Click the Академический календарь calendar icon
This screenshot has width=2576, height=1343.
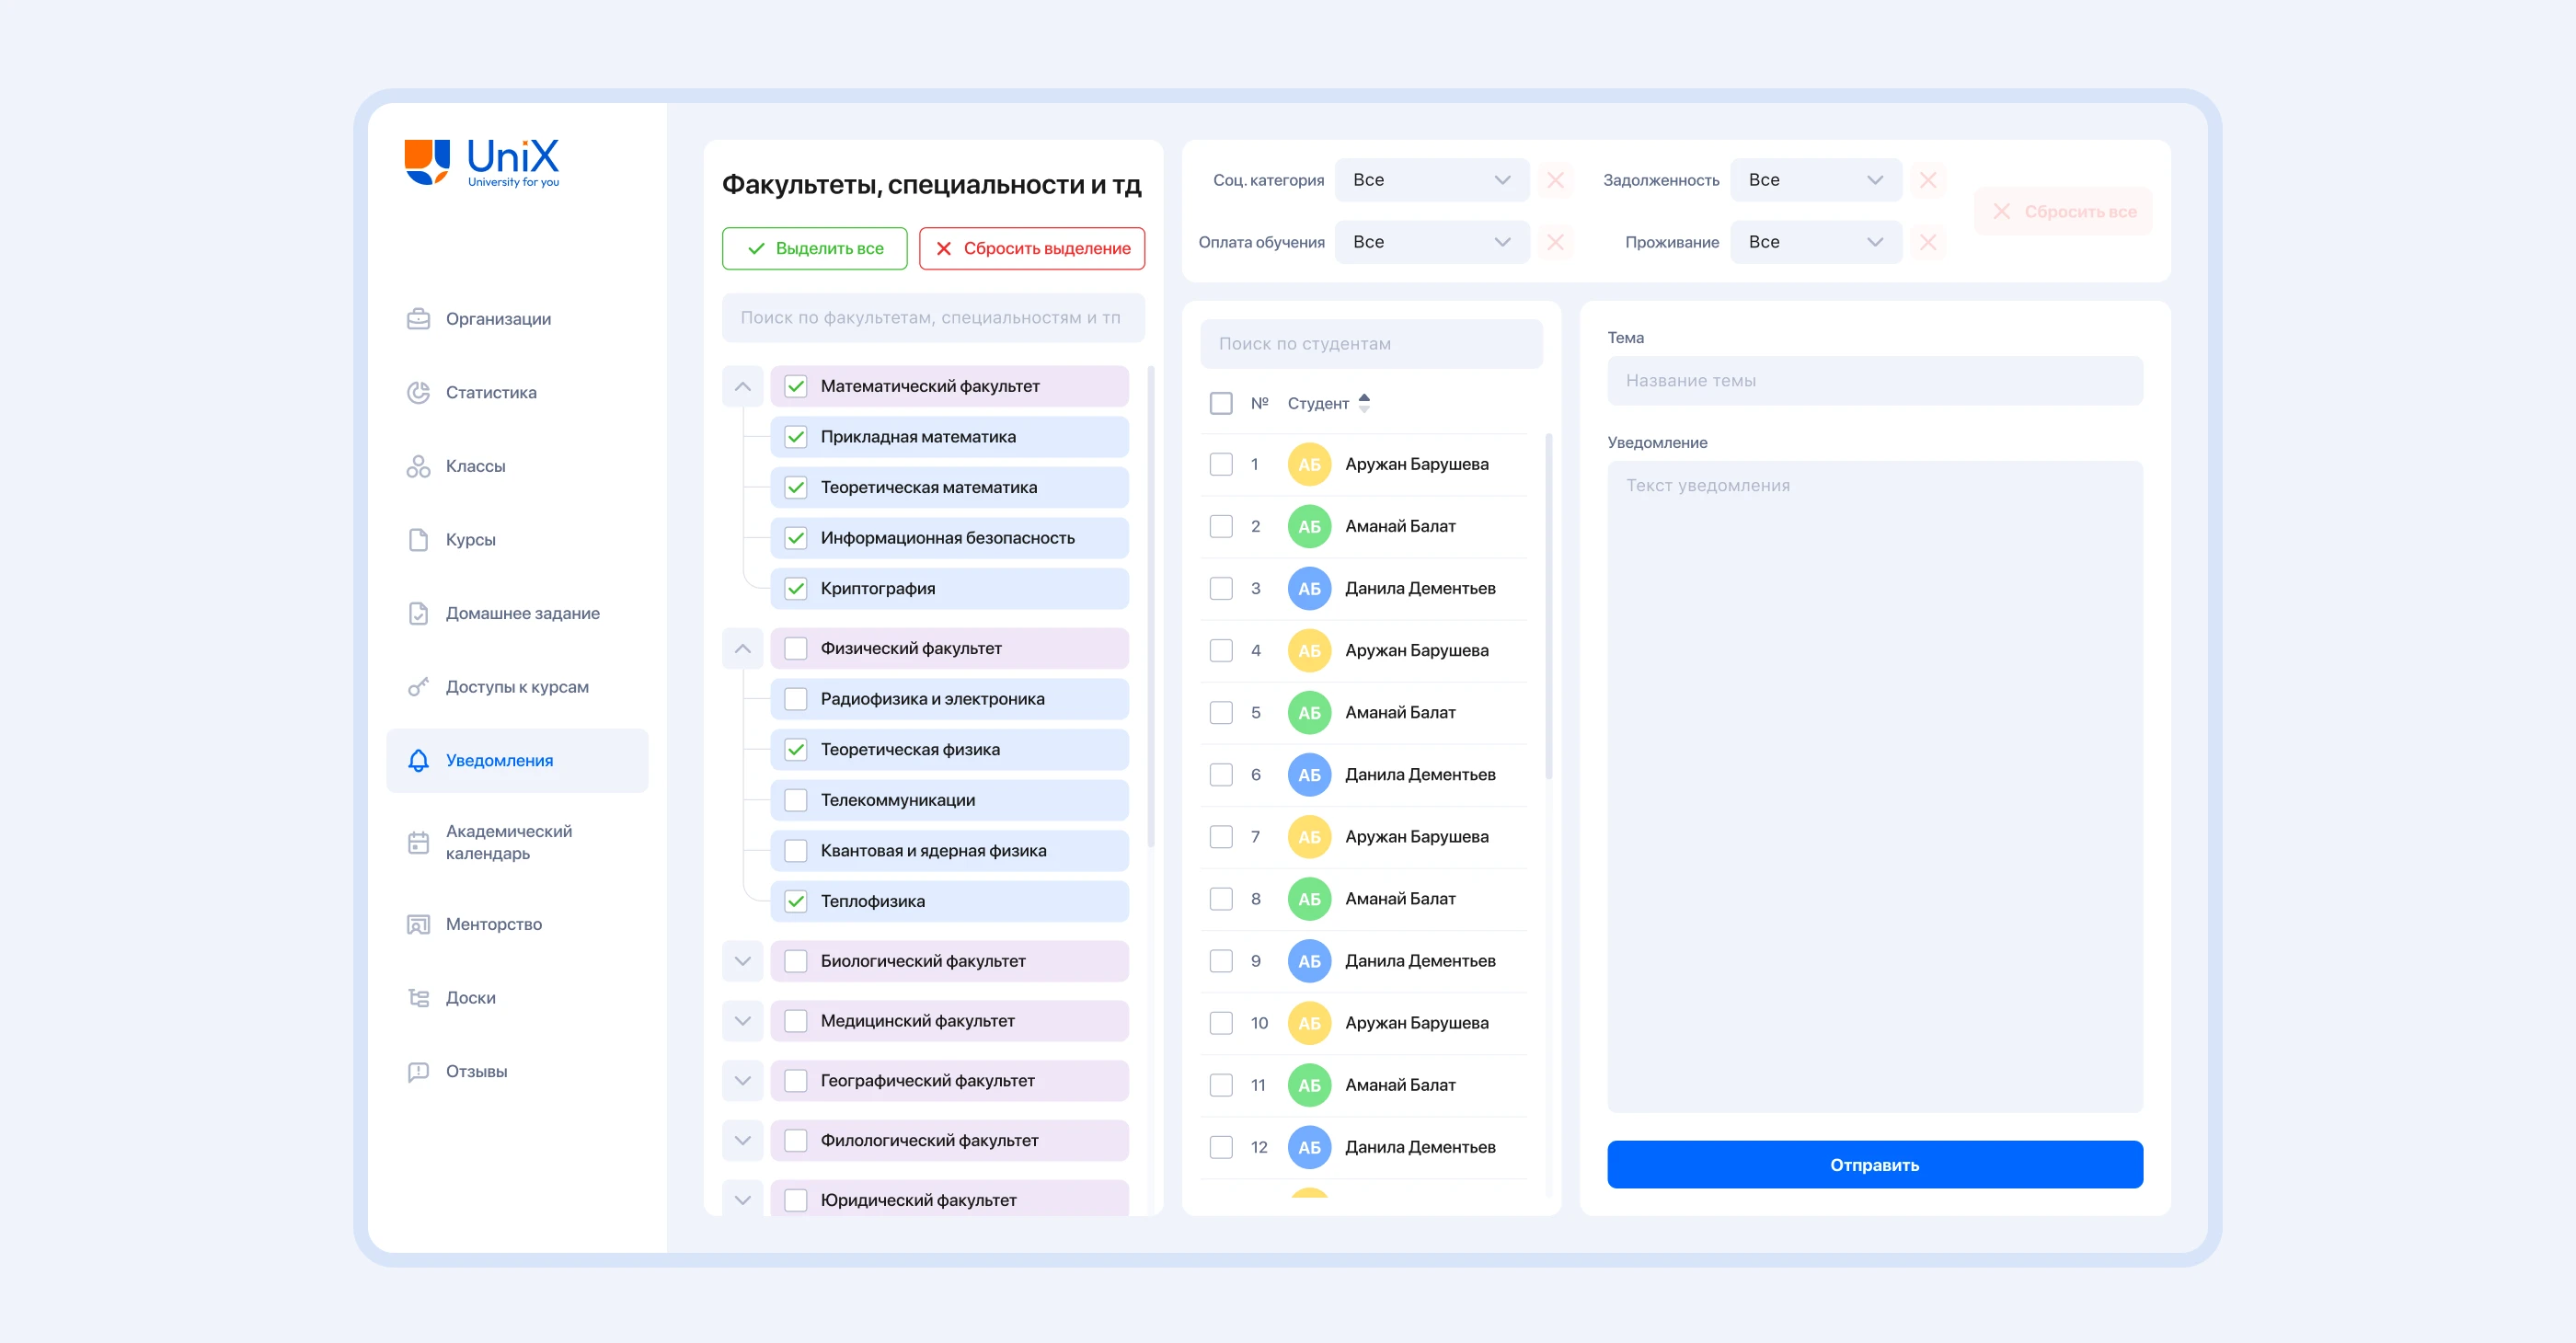418,842
